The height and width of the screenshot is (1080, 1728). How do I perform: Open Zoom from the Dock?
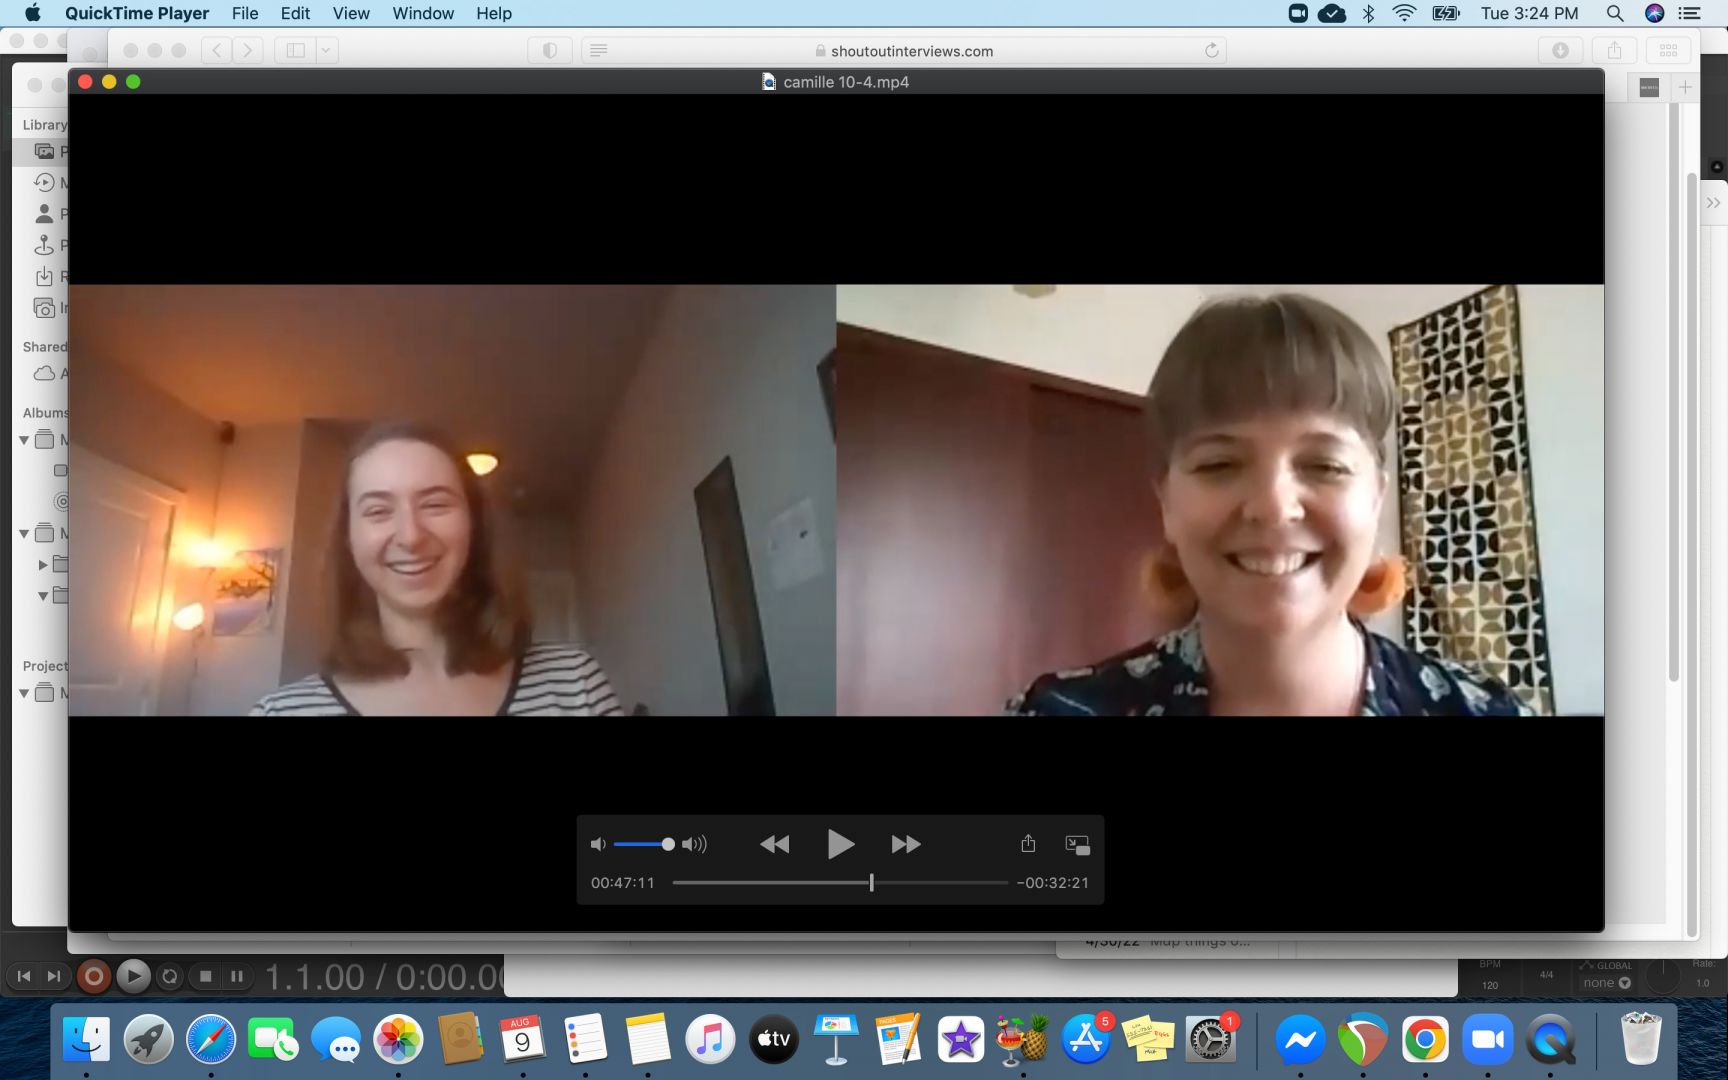[1487, 1041]
